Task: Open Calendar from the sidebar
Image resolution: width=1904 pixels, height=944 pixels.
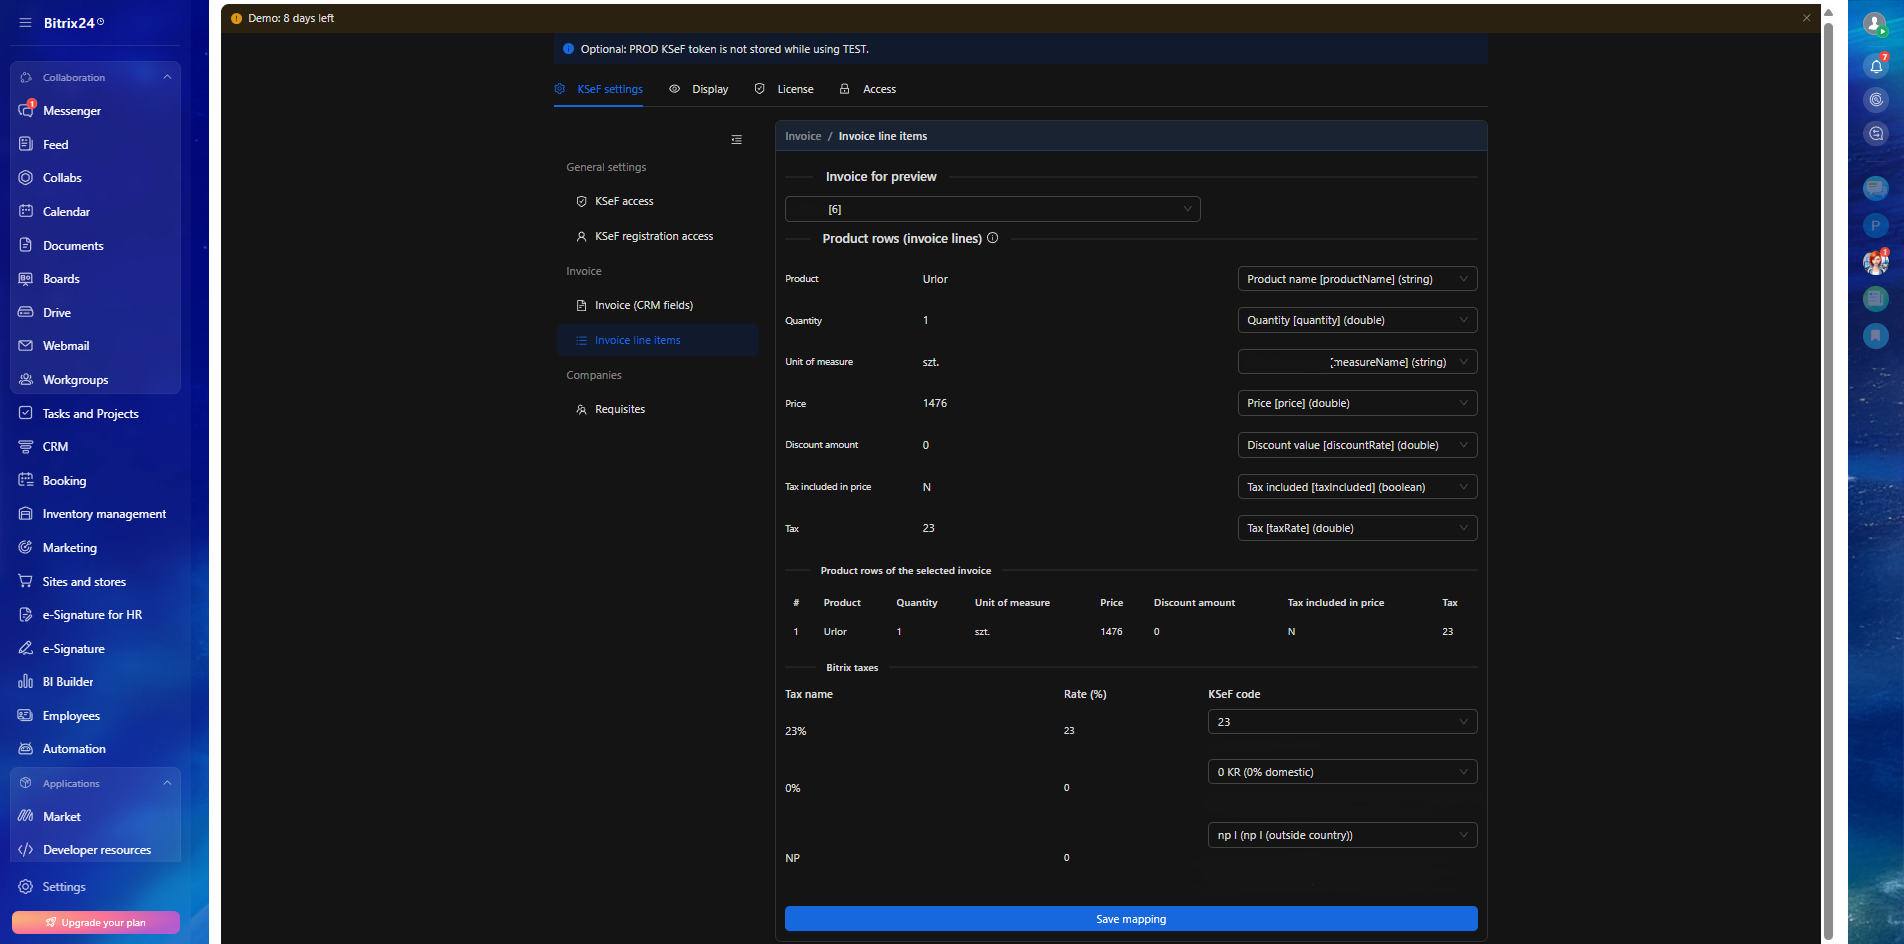Action: point(66,212)
